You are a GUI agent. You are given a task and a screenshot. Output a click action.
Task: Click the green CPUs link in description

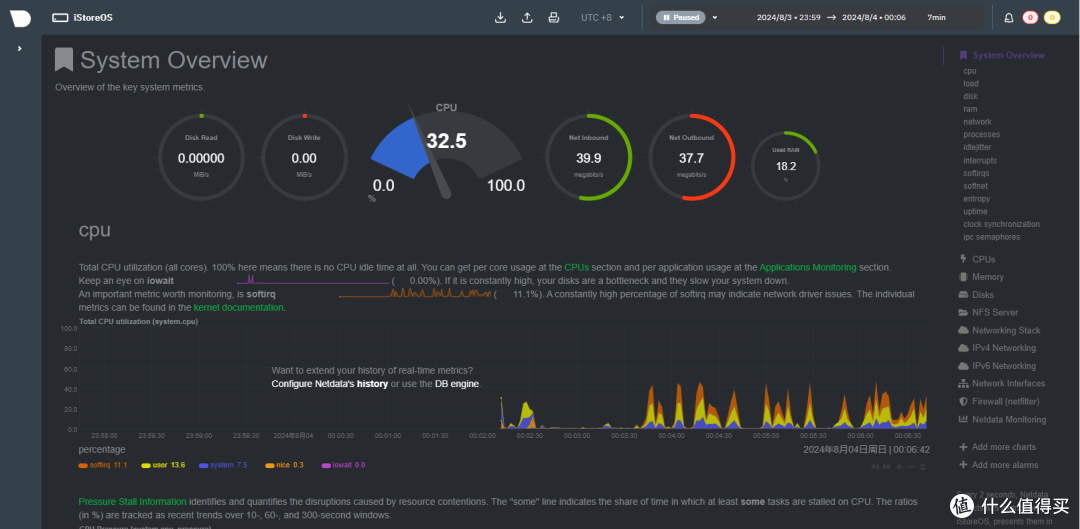click(x=577, y=267)
